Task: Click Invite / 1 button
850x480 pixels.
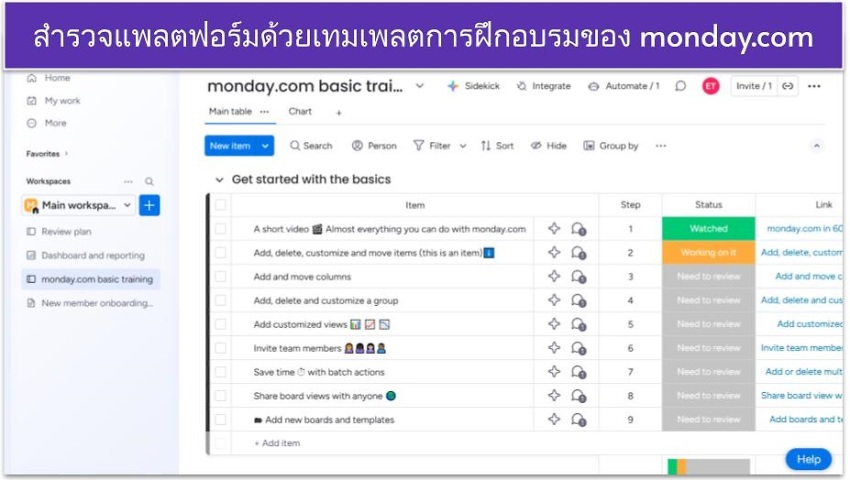Action: coord(754,86)
